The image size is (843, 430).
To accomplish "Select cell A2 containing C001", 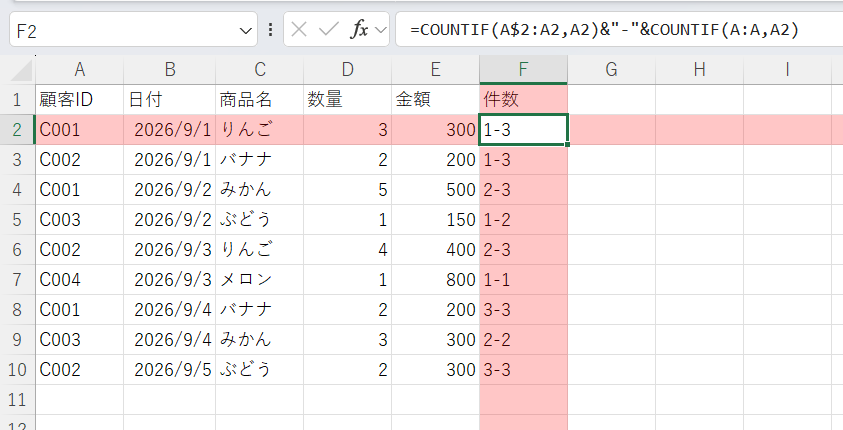I will click(80, 130).
